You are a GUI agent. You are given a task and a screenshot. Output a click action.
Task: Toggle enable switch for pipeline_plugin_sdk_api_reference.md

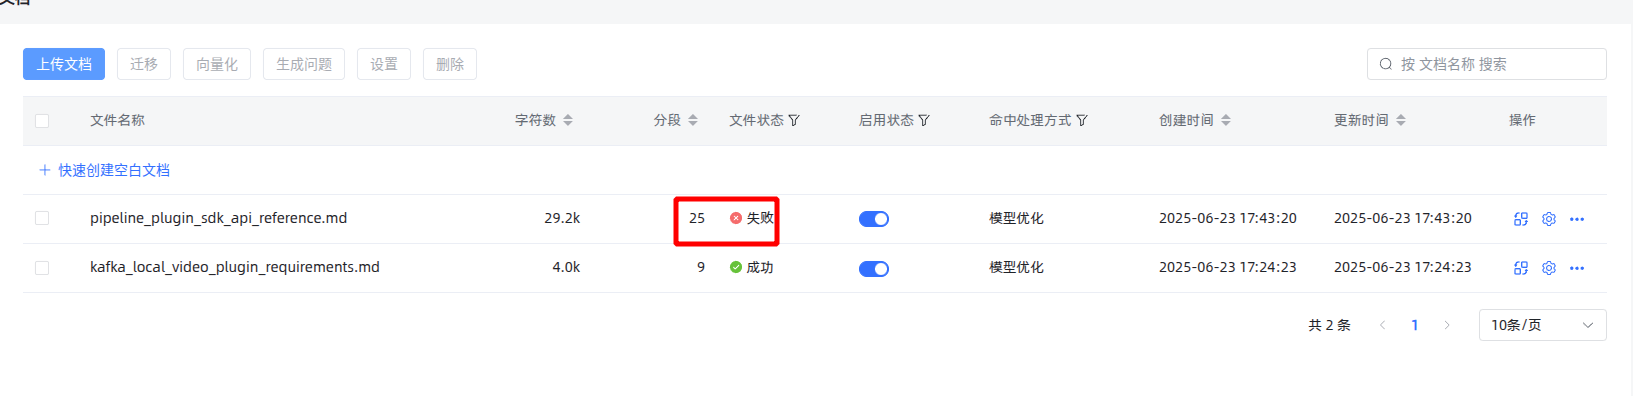click(874, 219)
